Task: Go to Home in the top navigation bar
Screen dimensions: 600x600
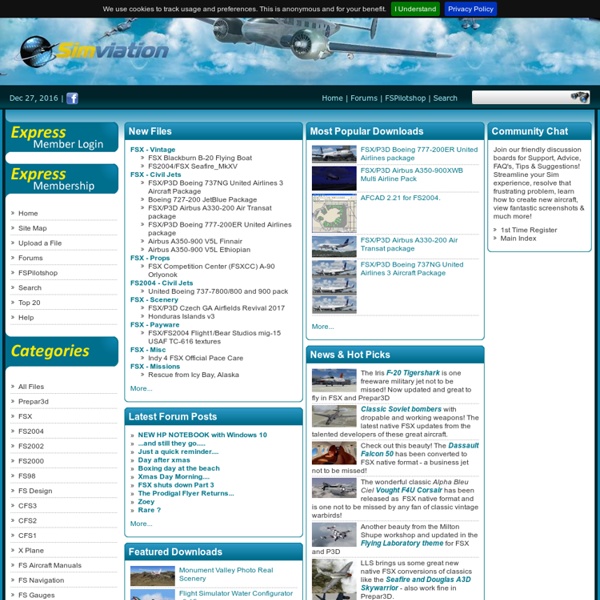Action: point(332,98)
